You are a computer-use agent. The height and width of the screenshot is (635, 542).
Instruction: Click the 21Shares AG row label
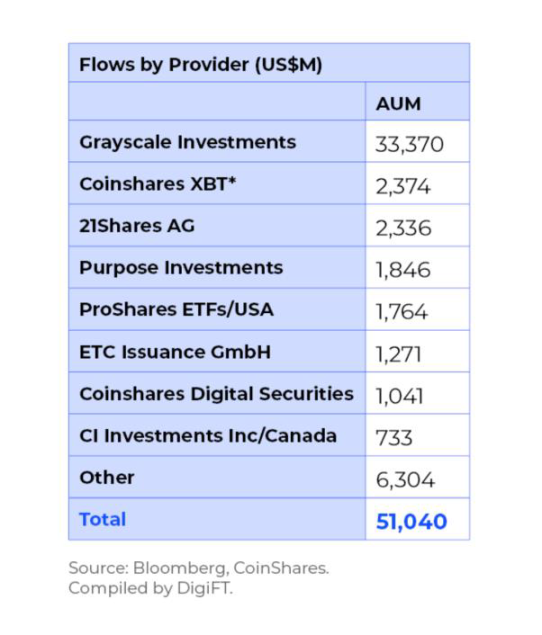137,226
